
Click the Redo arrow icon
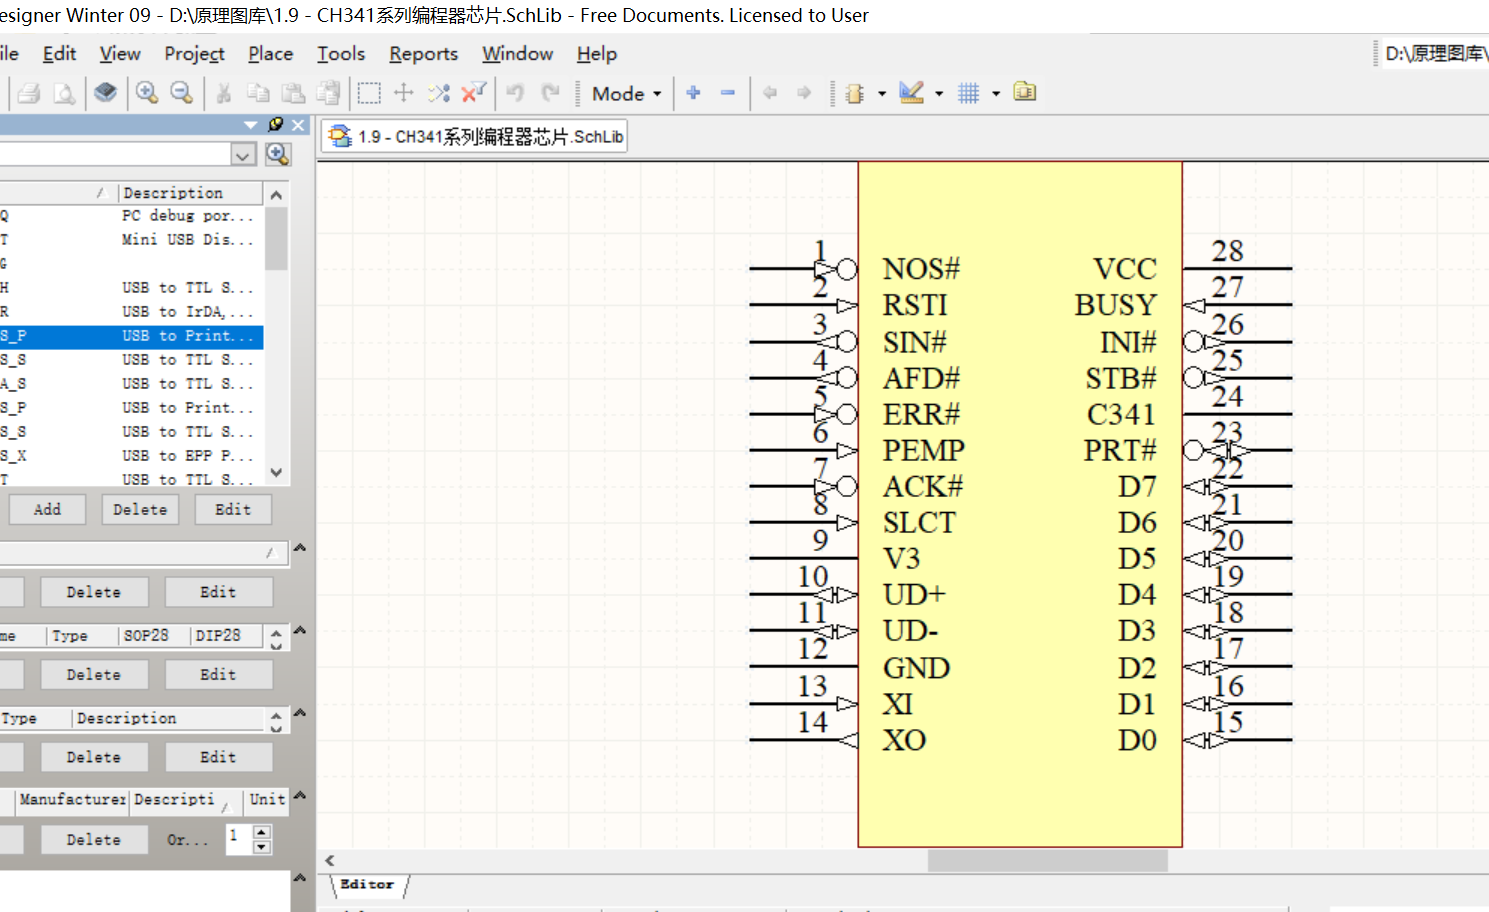[x=550, y=93]
